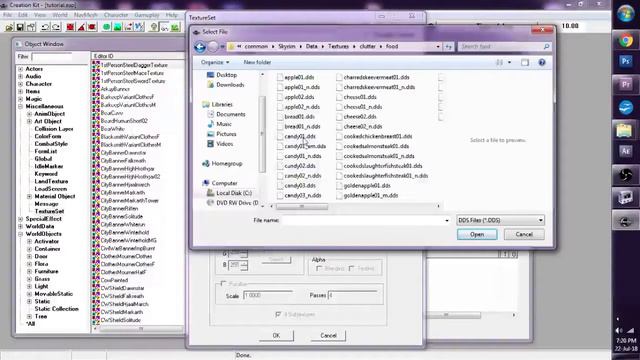Expand the Audio tree node
The width and height of the screenshot is (640, 360).
tap(20, 76)
